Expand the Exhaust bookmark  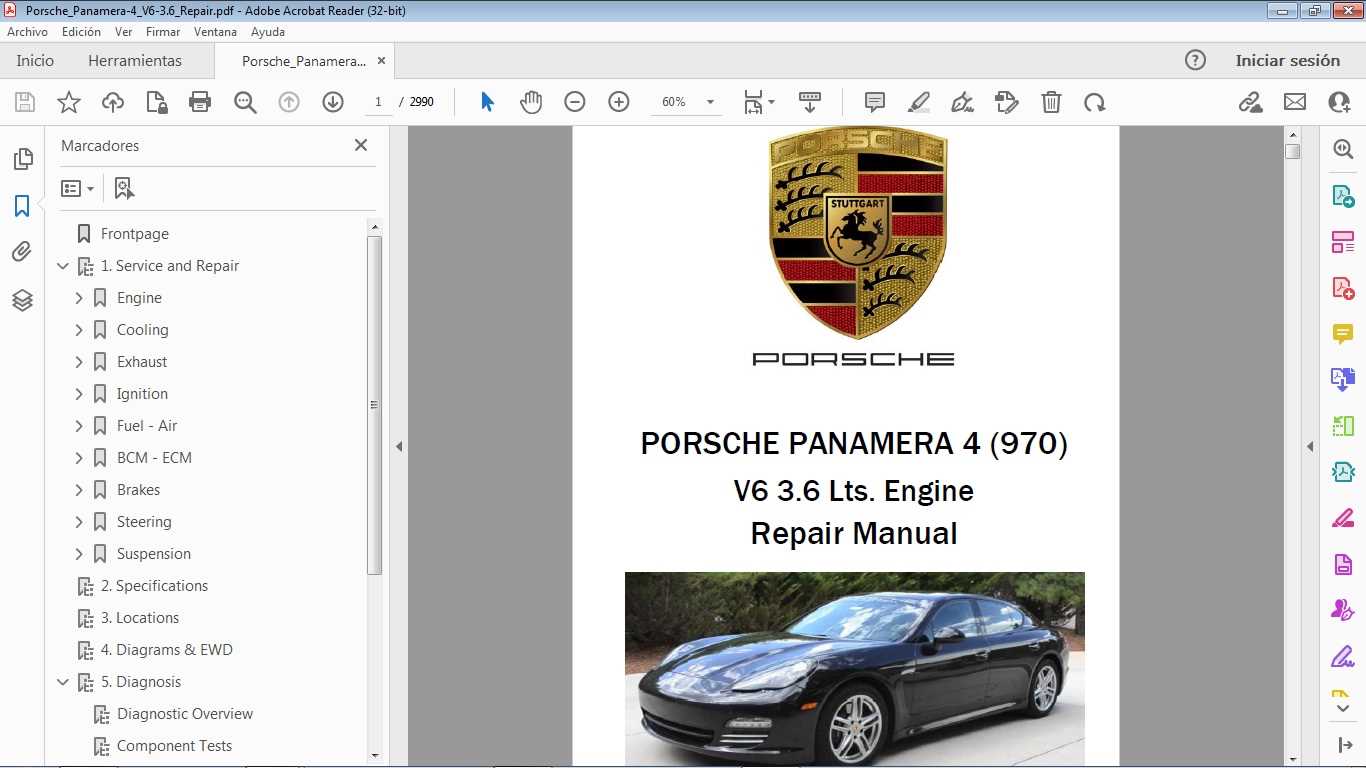tap(79, 362)
